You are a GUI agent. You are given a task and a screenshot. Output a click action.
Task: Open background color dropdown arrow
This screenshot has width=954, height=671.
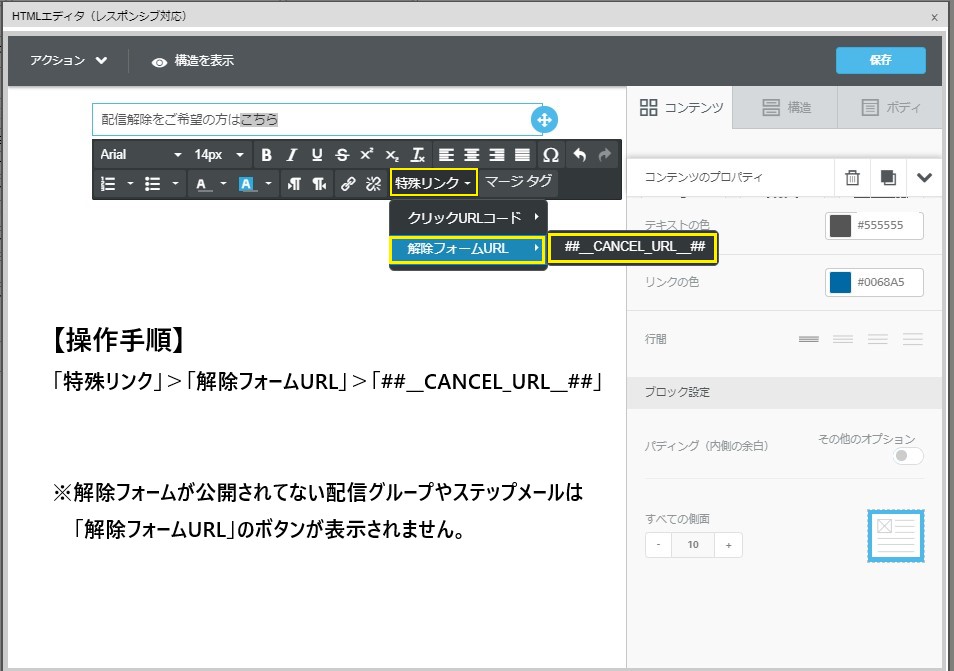coord(268,184)
